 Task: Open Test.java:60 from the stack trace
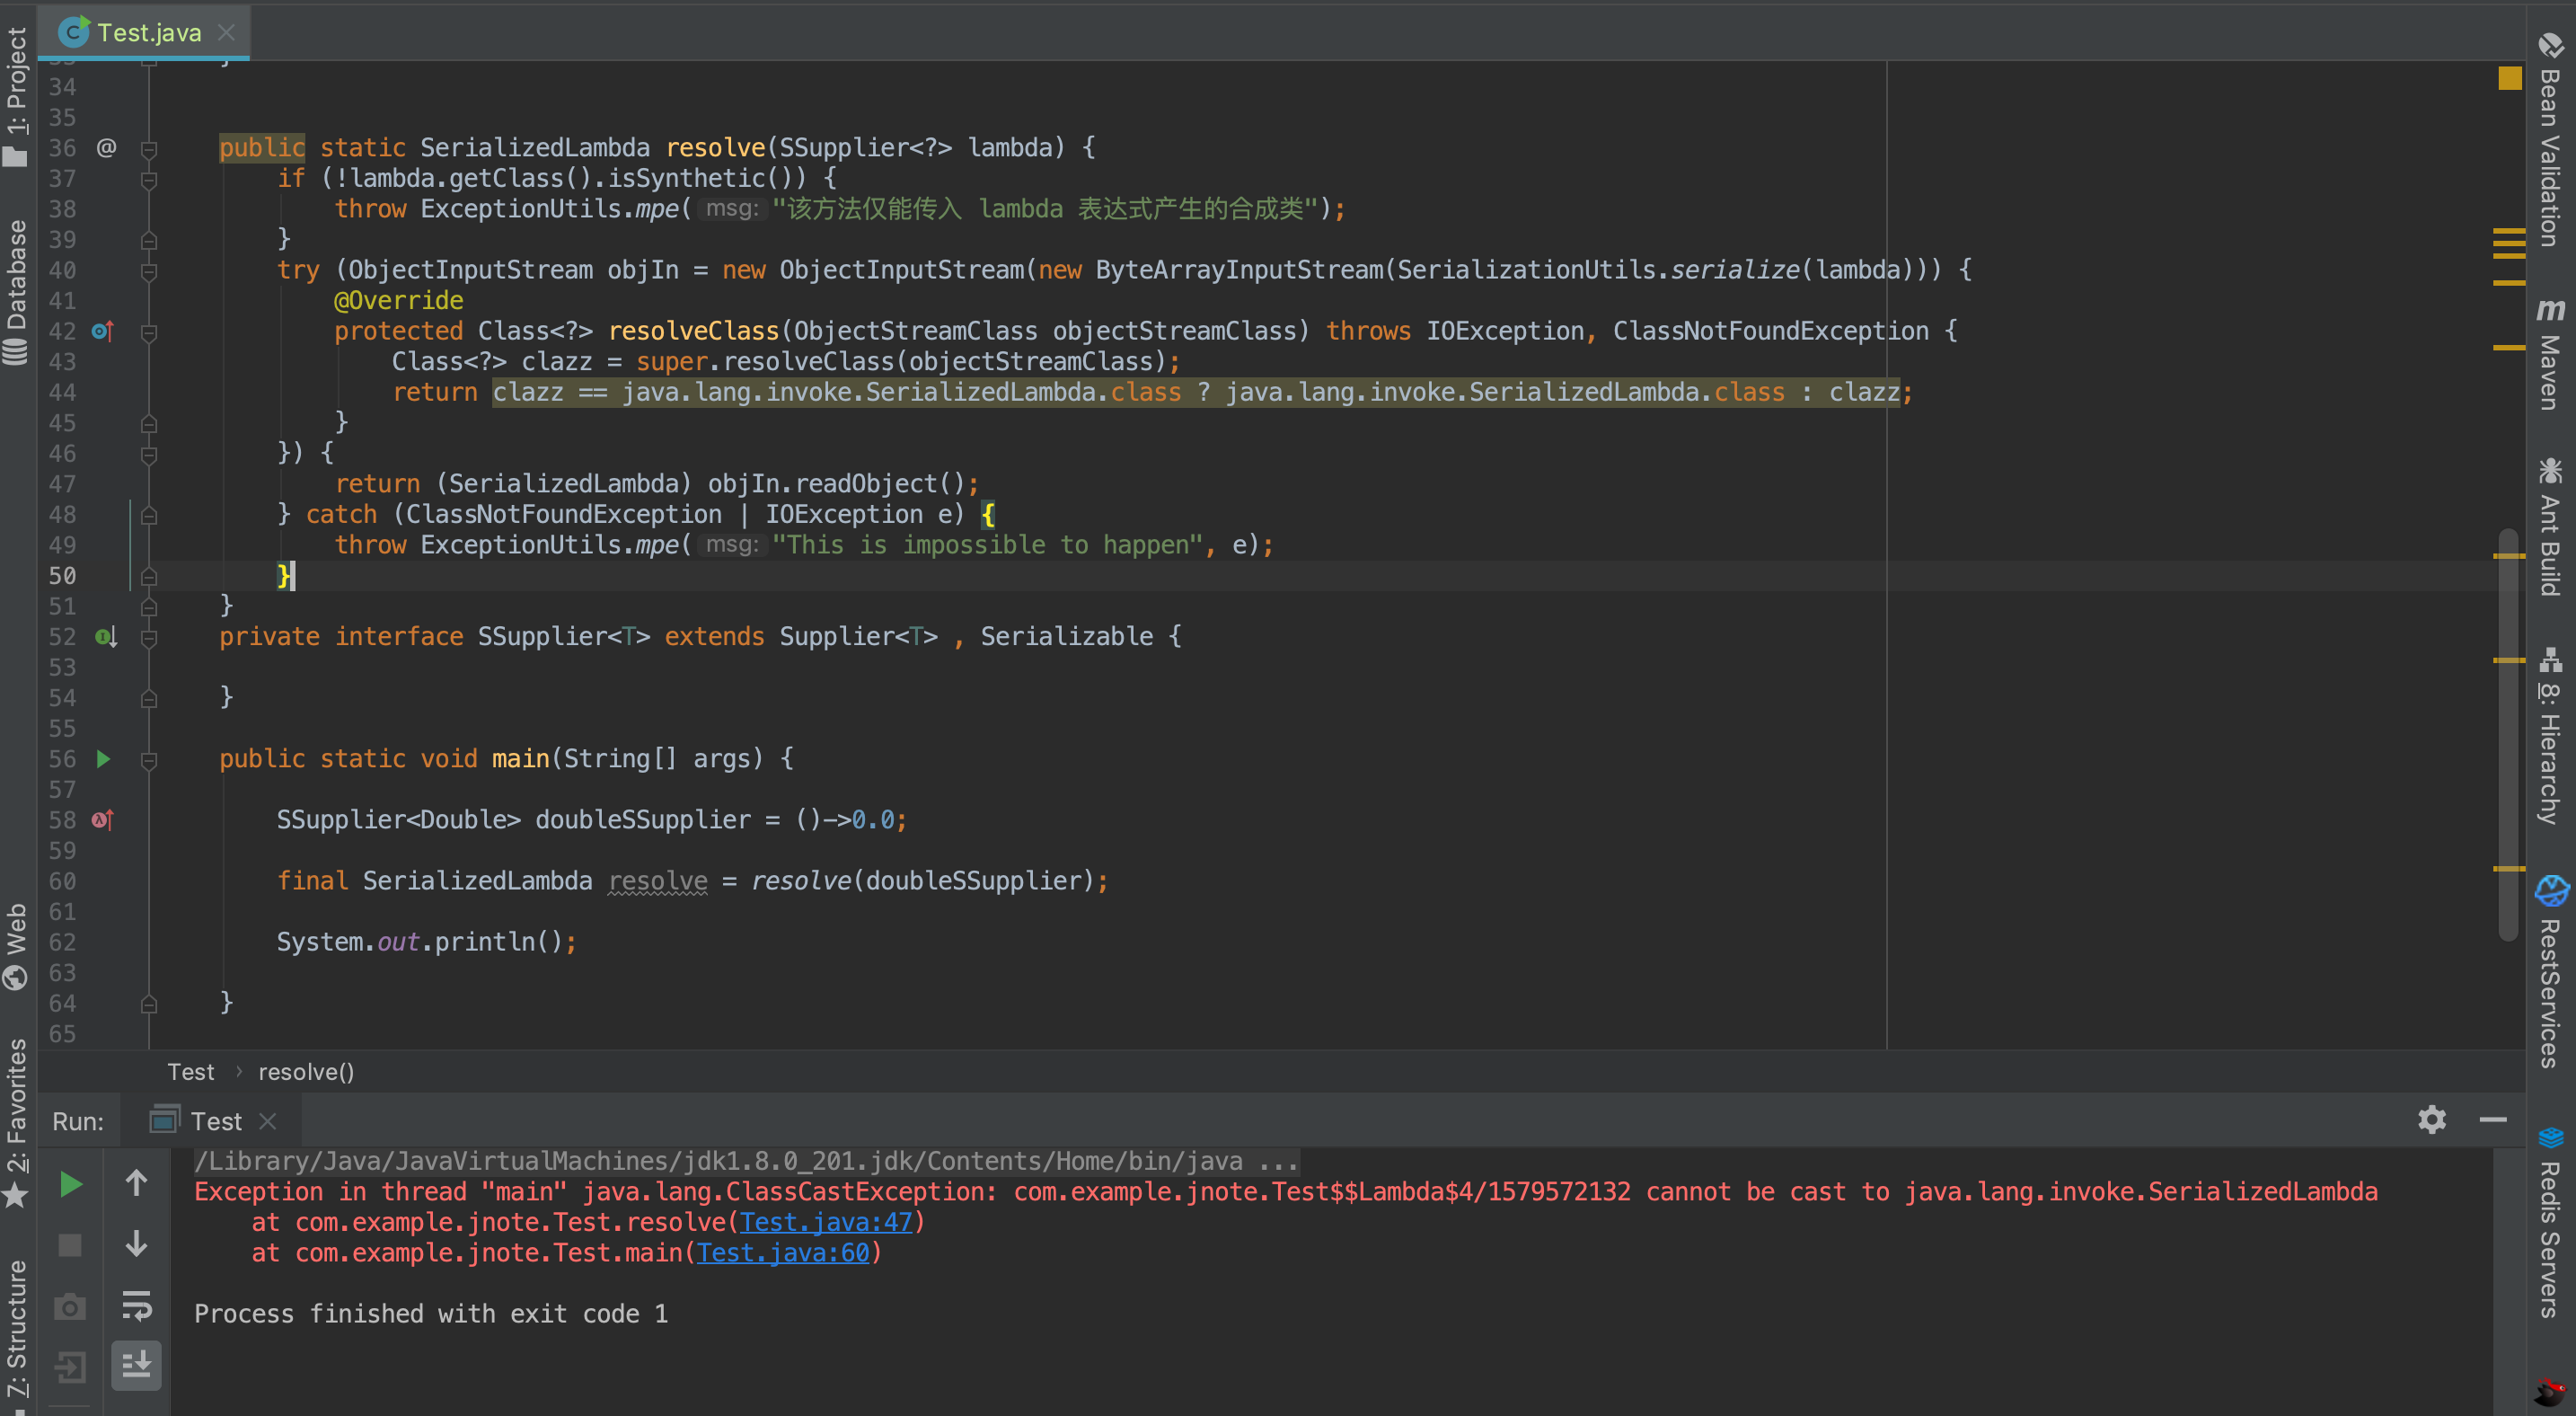coord(784,1252)
